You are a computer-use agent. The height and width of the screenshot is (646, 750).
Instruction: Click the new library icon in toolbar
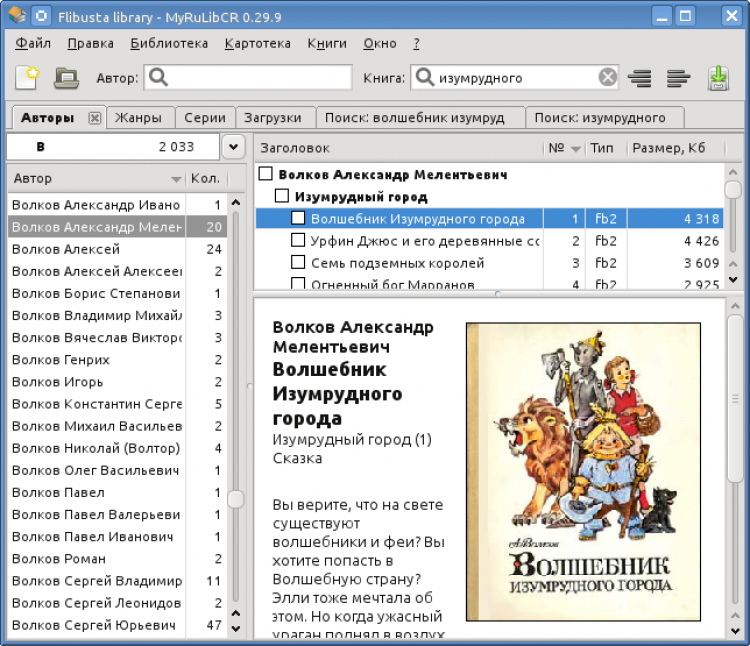click(27, 78)
